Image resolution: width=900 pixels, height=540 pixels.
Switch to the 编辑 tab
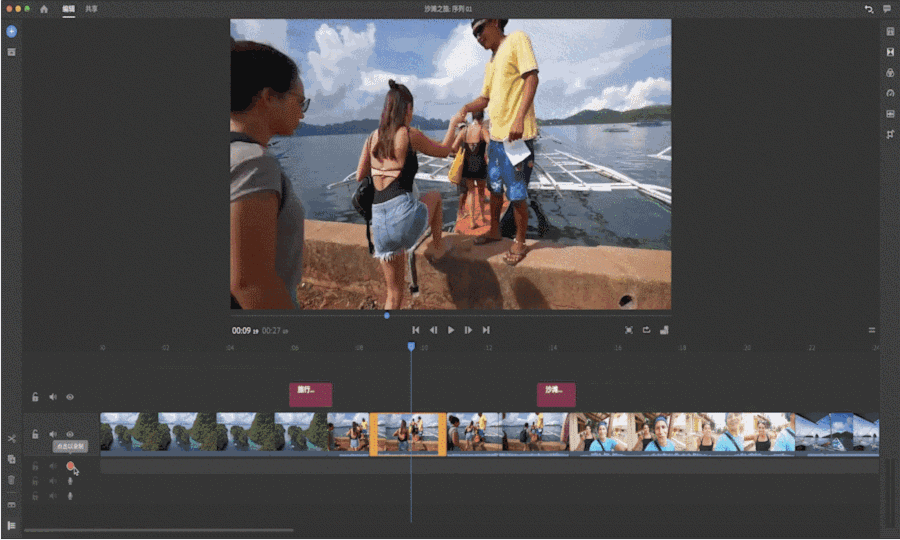pos(68,9)
